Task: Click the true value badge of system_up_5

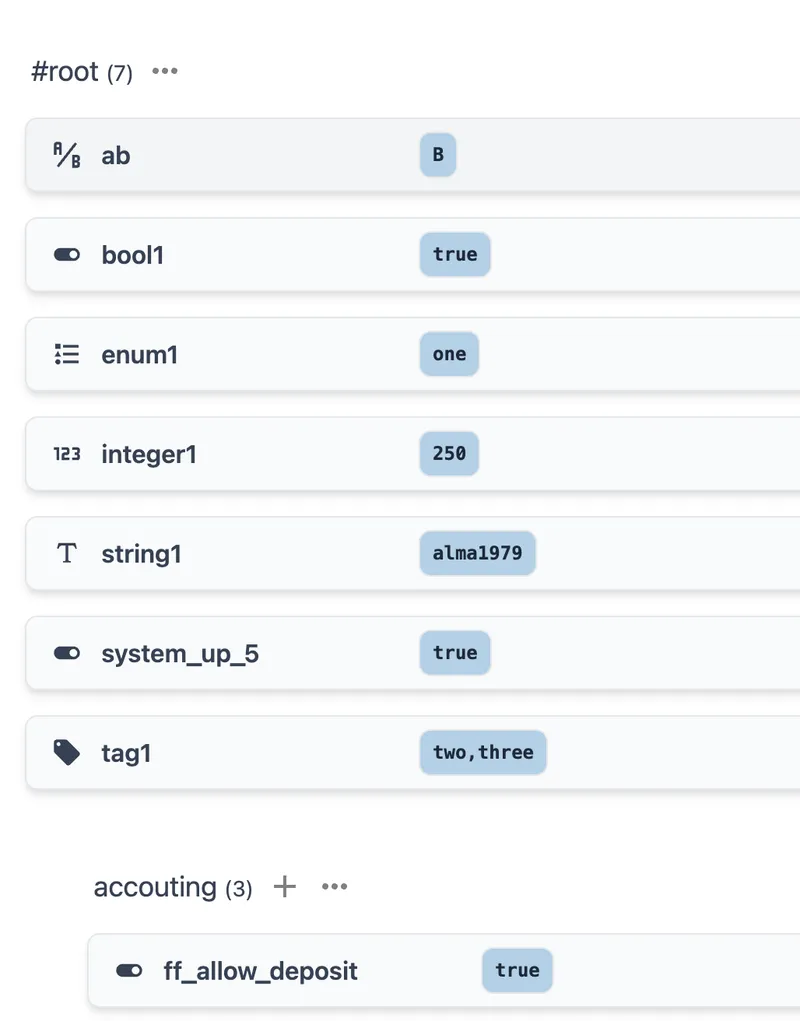Action: click(455, 653)
